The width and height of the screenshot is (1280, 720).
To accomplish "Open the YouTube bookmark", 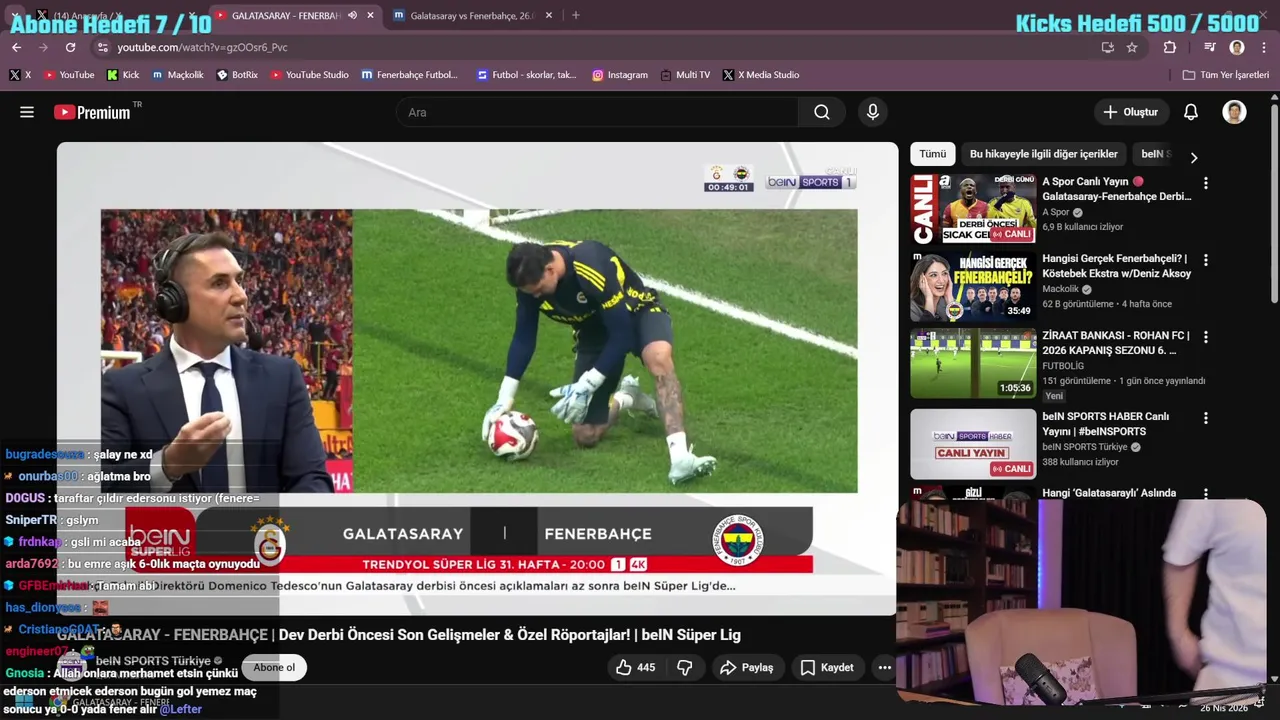I will pos(69,75).
